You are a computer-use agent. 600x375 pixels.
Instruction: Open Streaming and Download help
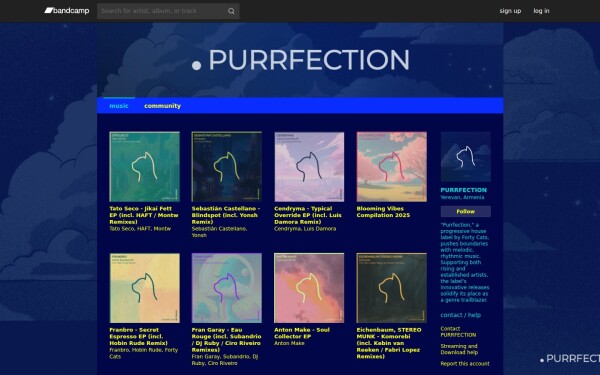click(459, 349)
